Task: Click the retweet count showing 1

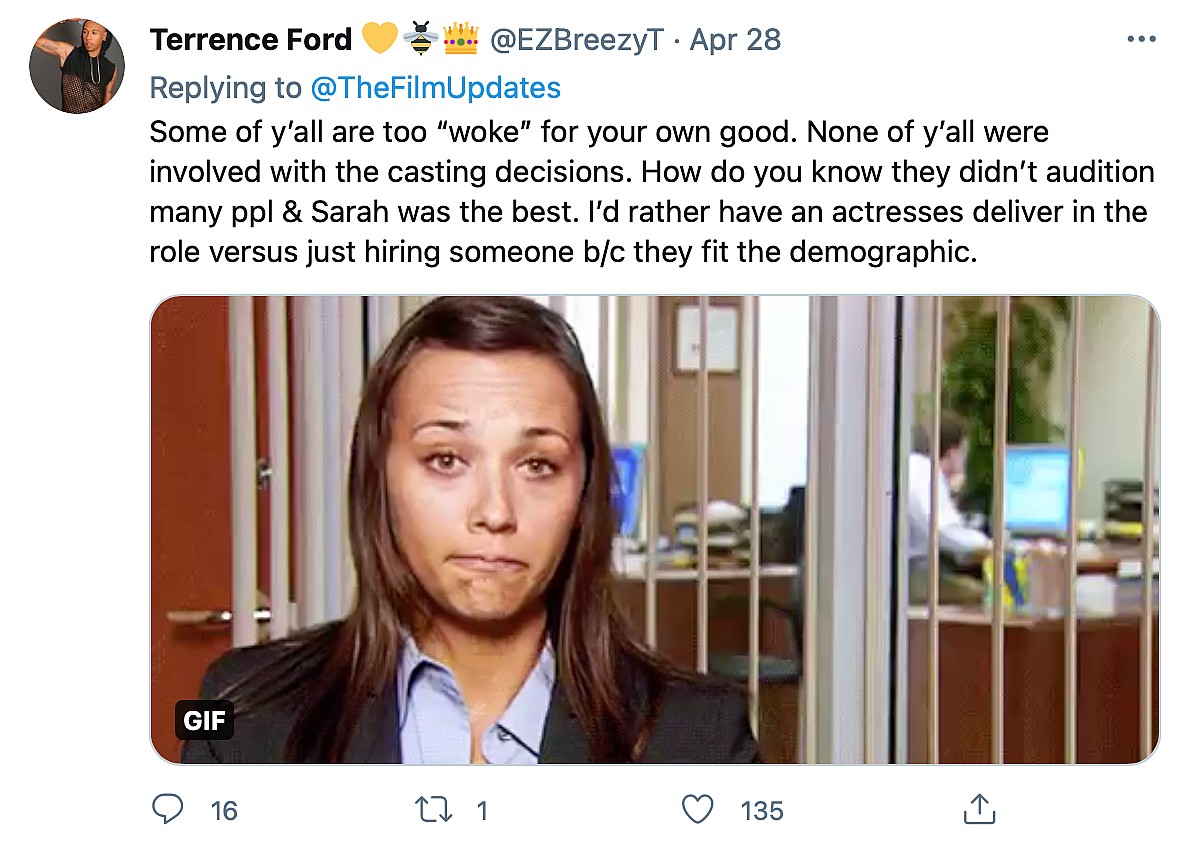Action: coord(482,810)
